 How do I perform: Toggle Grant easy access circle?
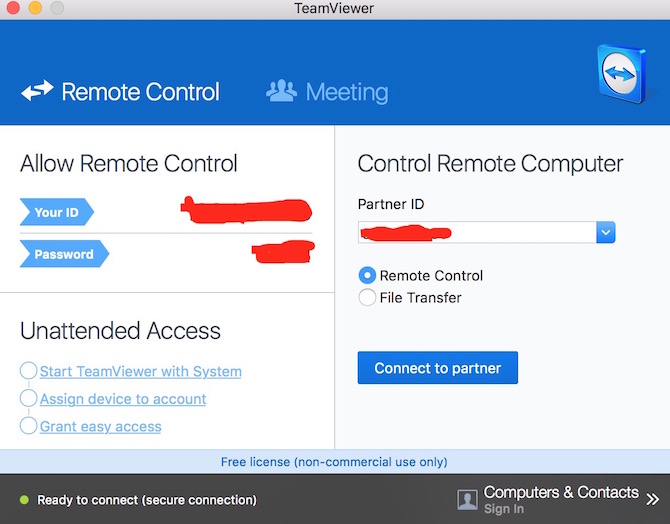[x=29, y=426]
